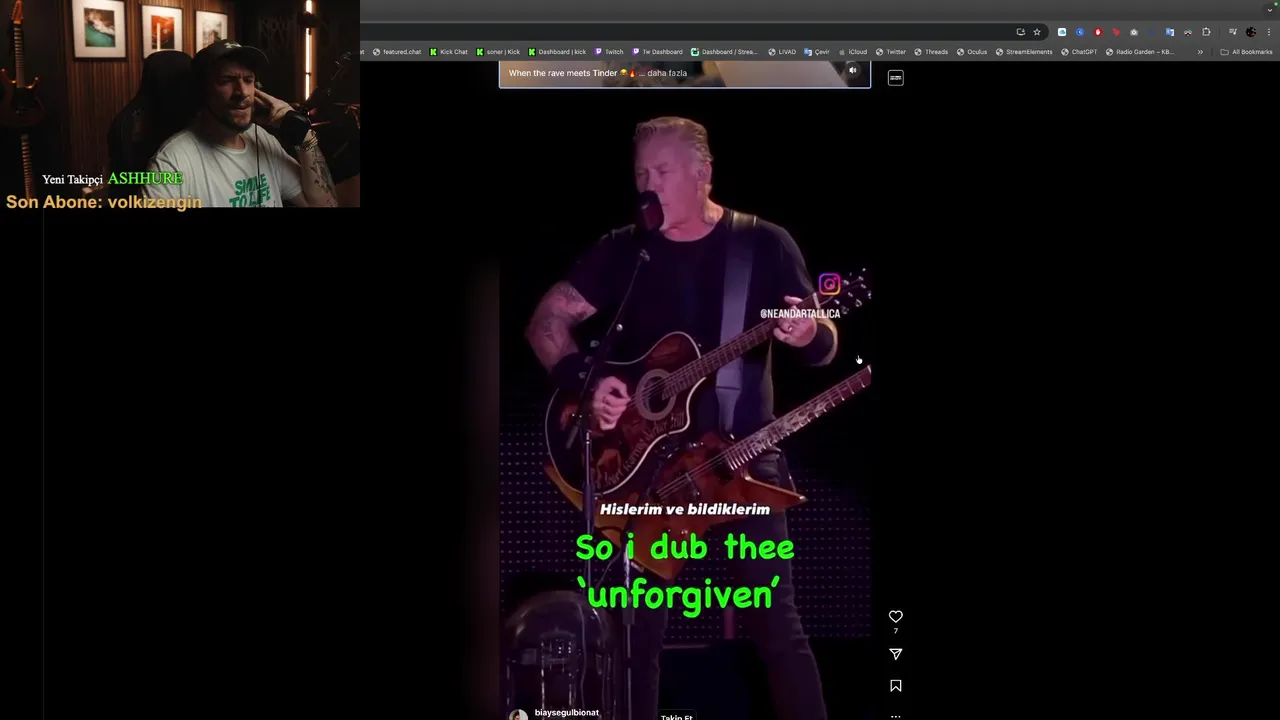The width and height of the screenshot is (1280, 720).
Task: Open Chrome's three-dot menu
Action: pos(1269,32)
